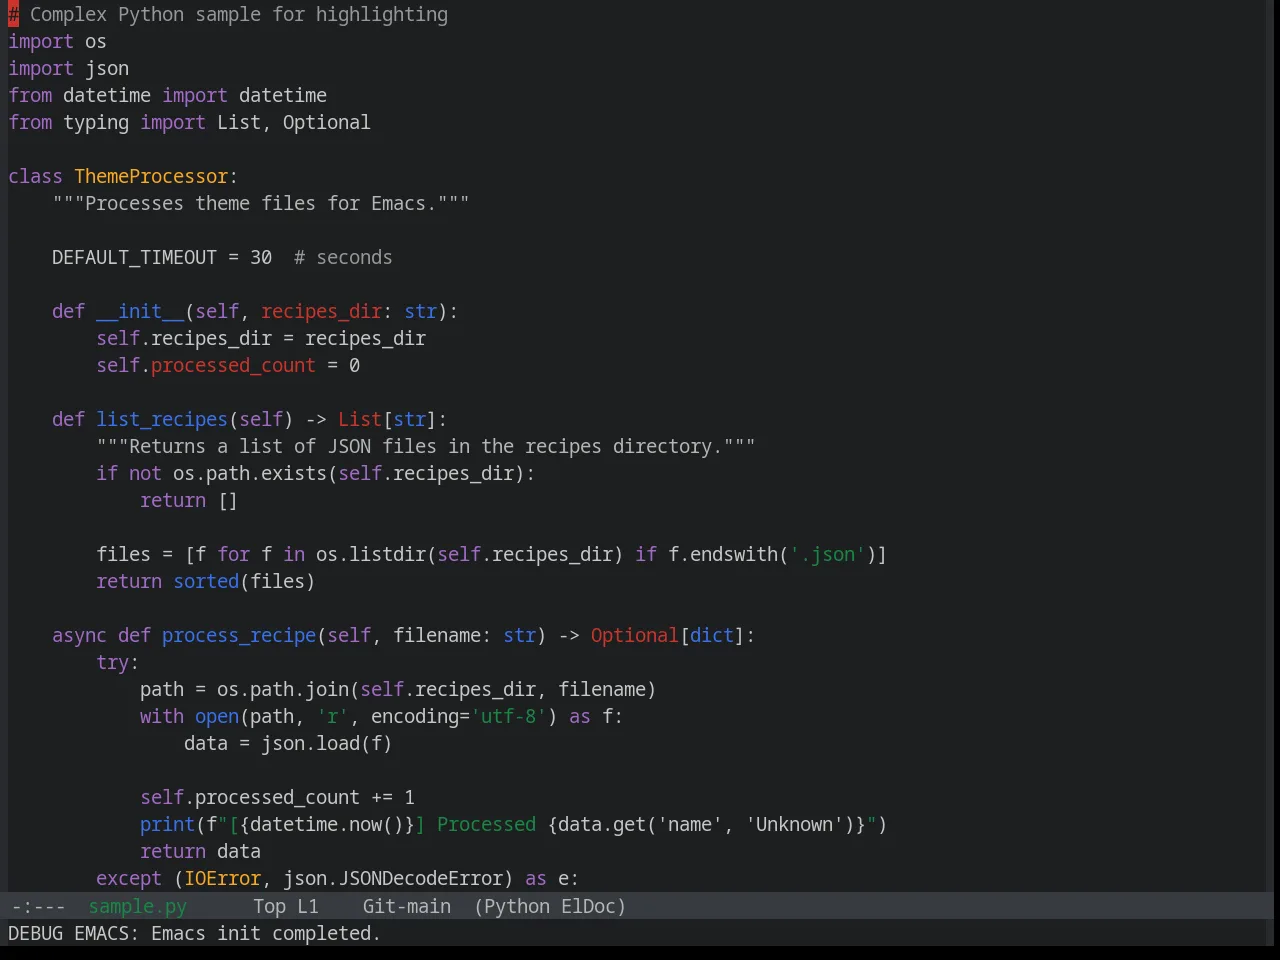Click 'datetime.now()' in the f-string

327,825
